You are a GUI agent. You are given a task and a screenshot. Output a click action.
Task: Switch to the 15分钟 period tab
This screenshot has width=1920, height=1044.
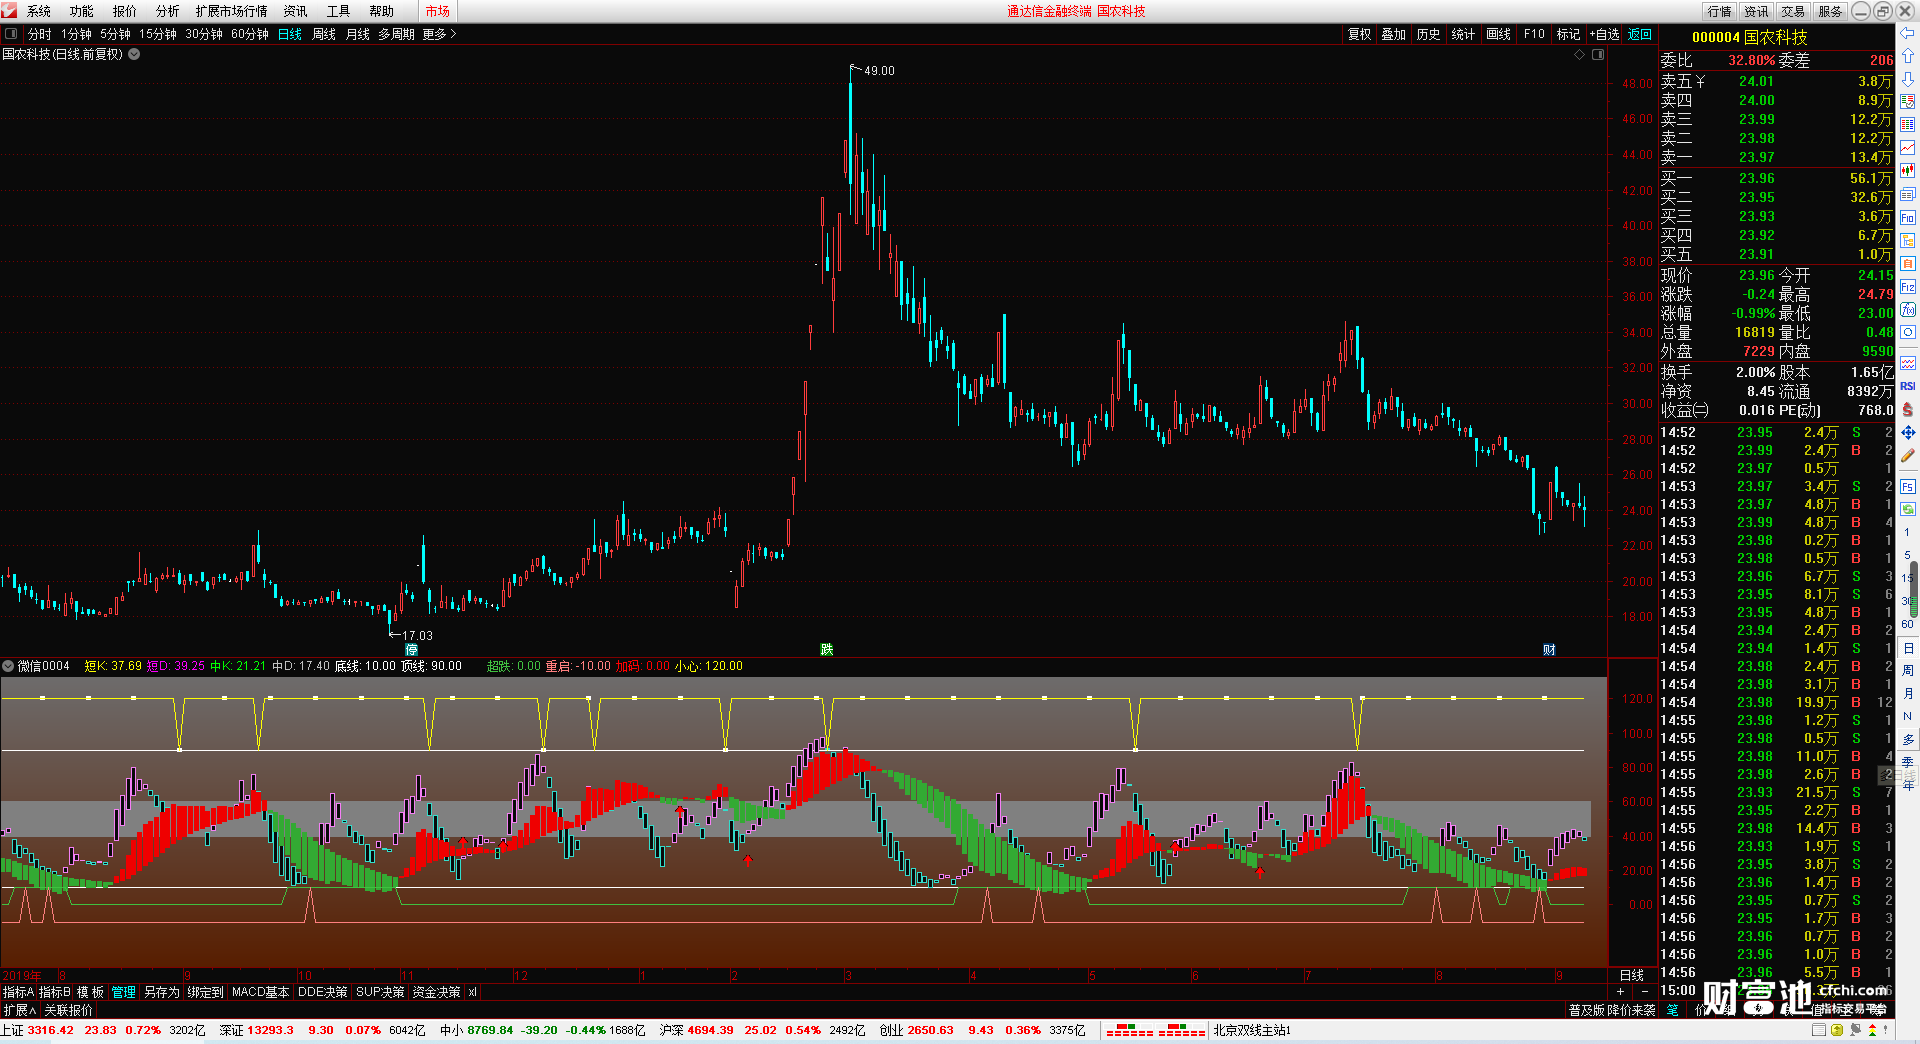(x=158, y=34)
